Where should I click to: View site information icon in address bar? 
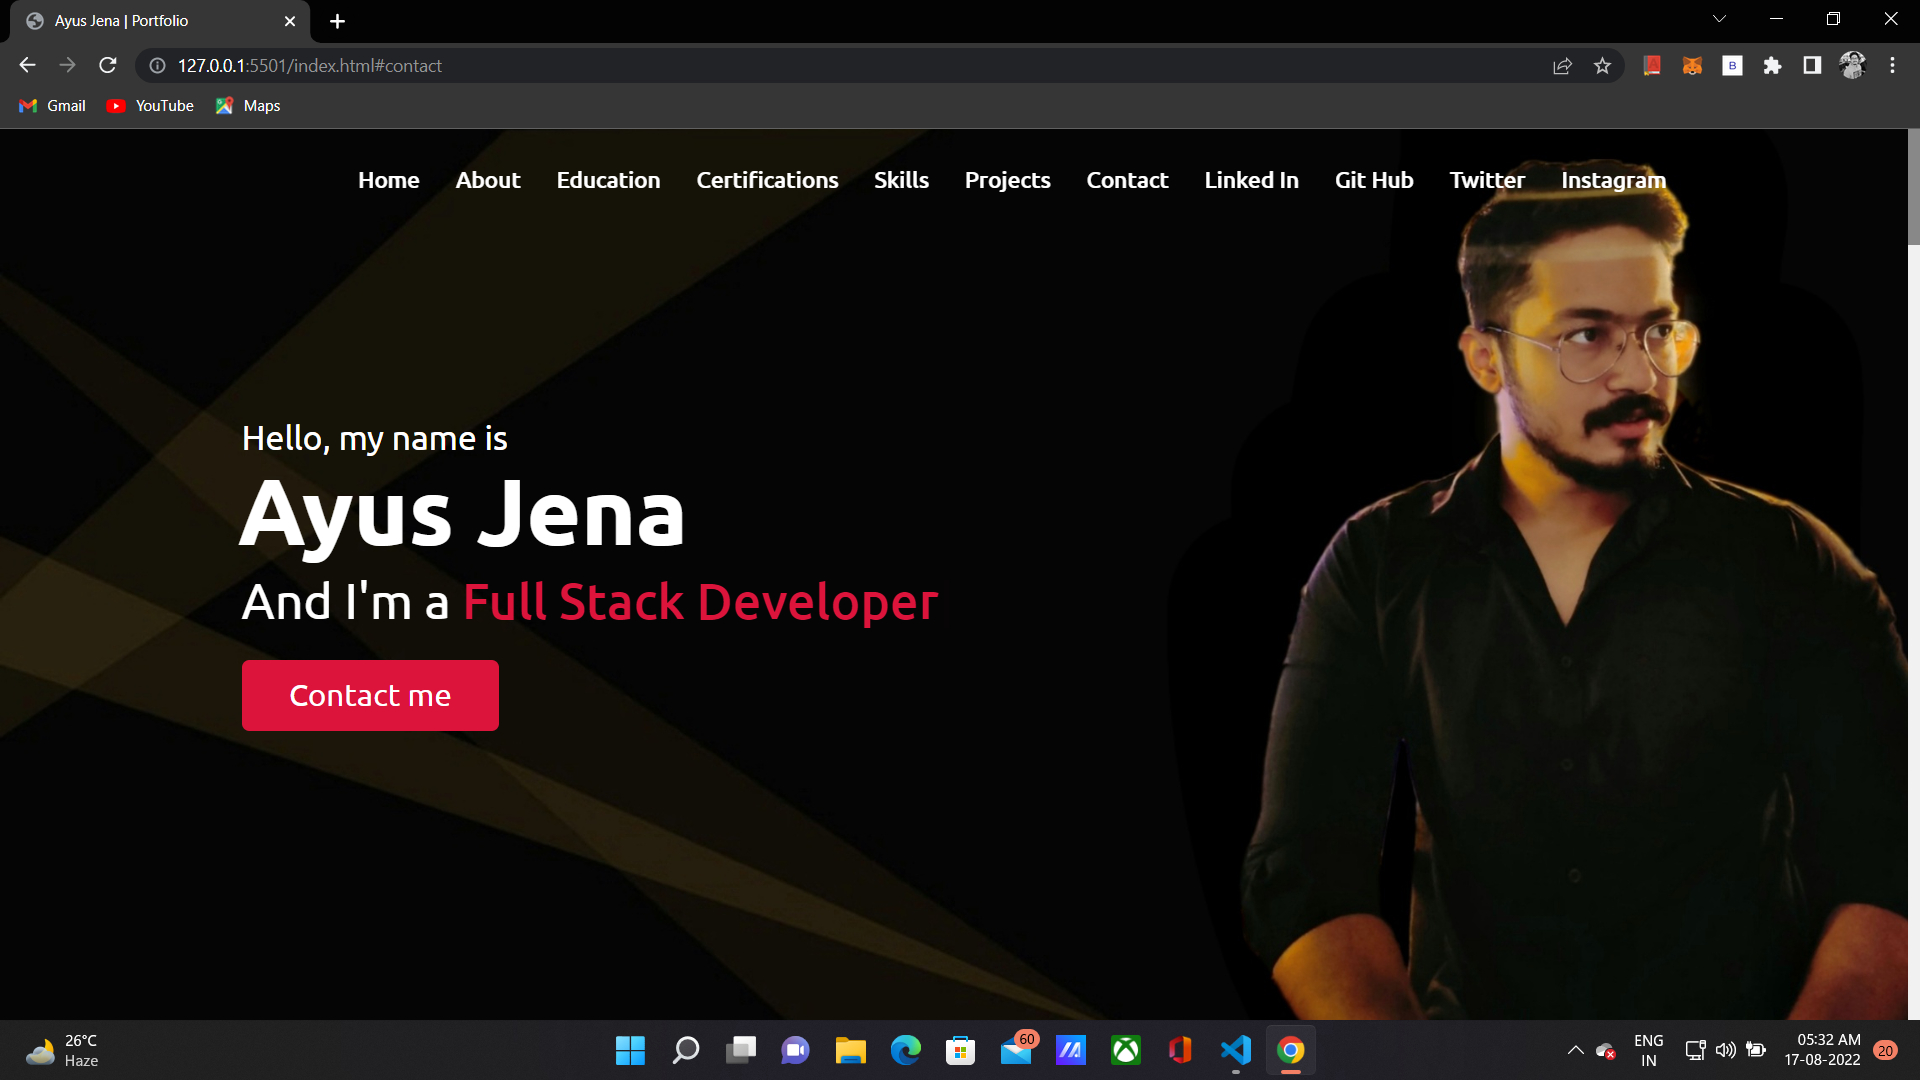157,65
